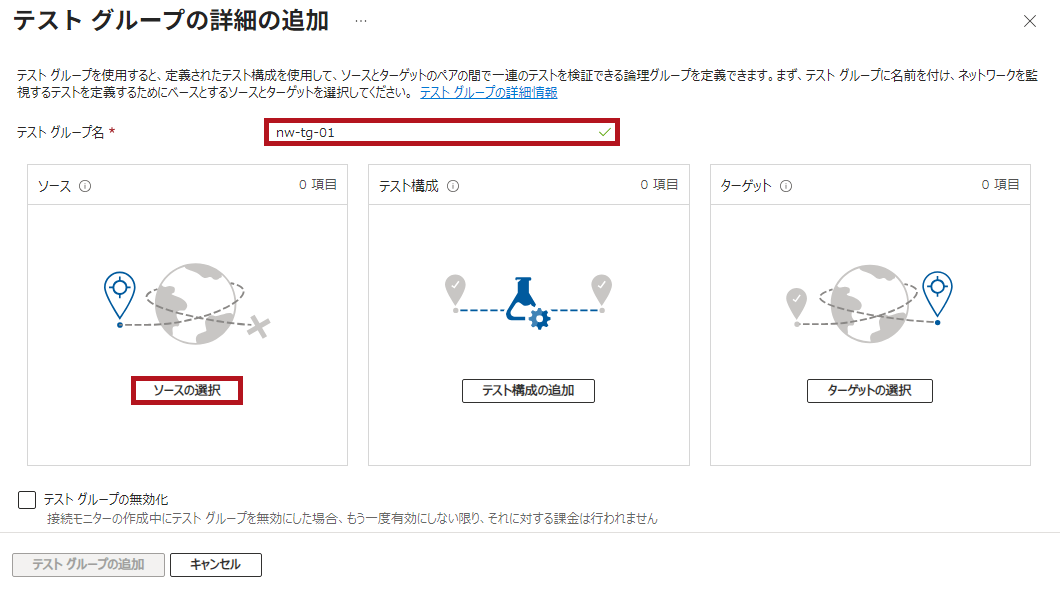Click the ターゲット card heading
1060x591 pixels.
point(746,186)
